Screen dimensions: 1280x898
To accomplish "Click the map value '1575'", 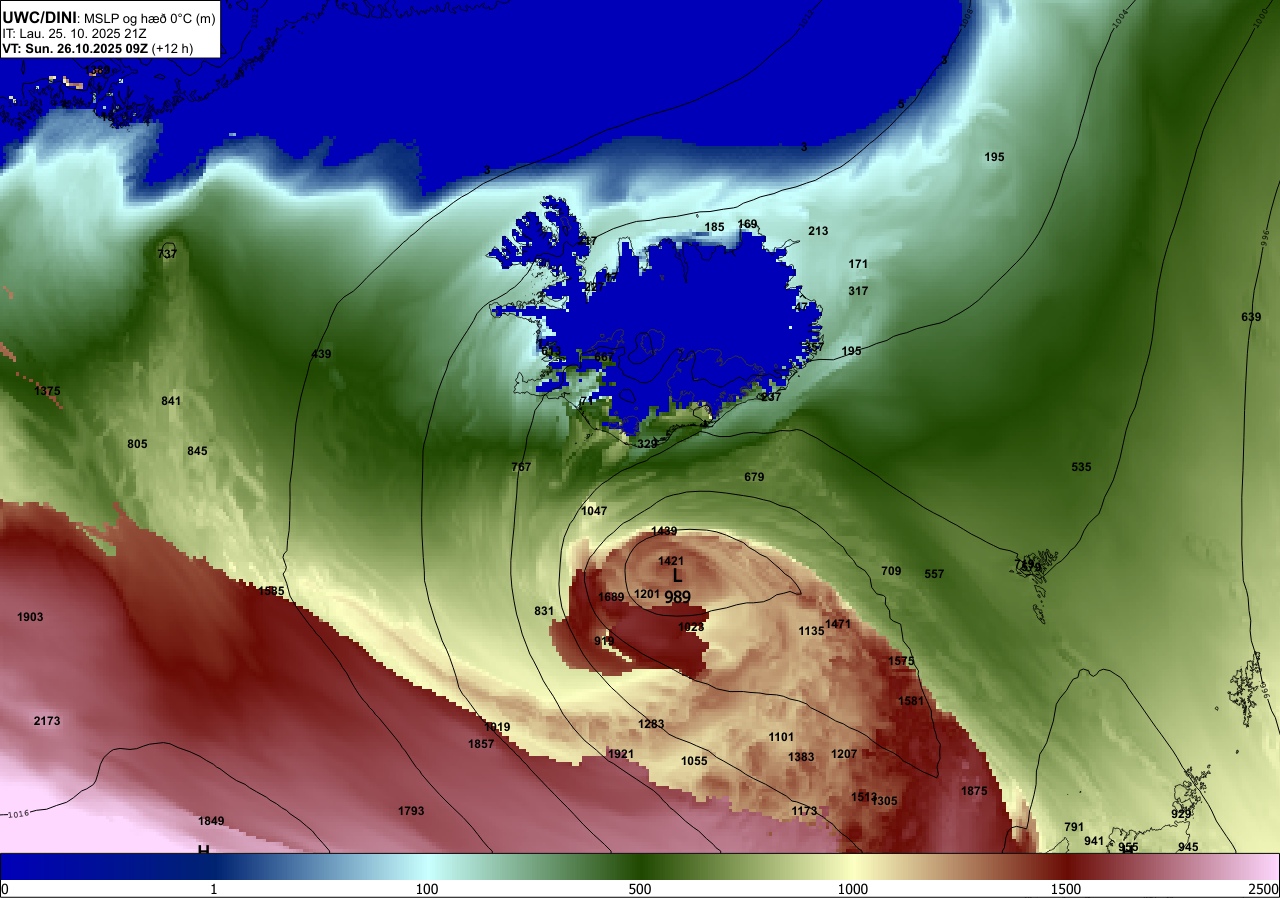I will tap(901, 661).
